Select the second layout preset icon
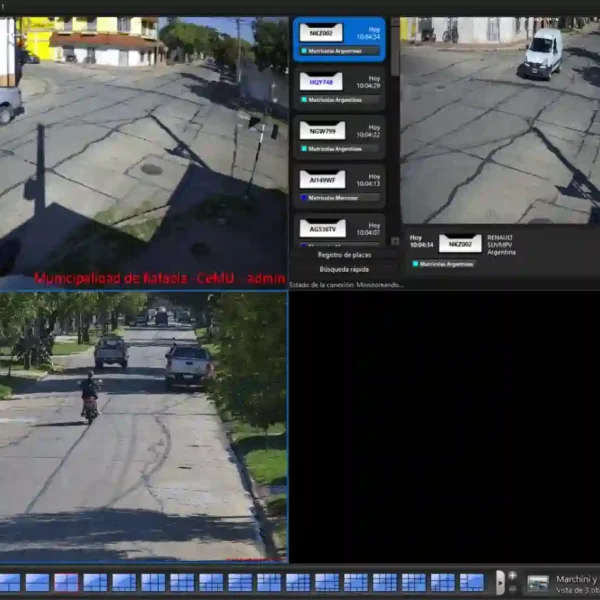Screen dimensions: 600x600 pos(37,582)
